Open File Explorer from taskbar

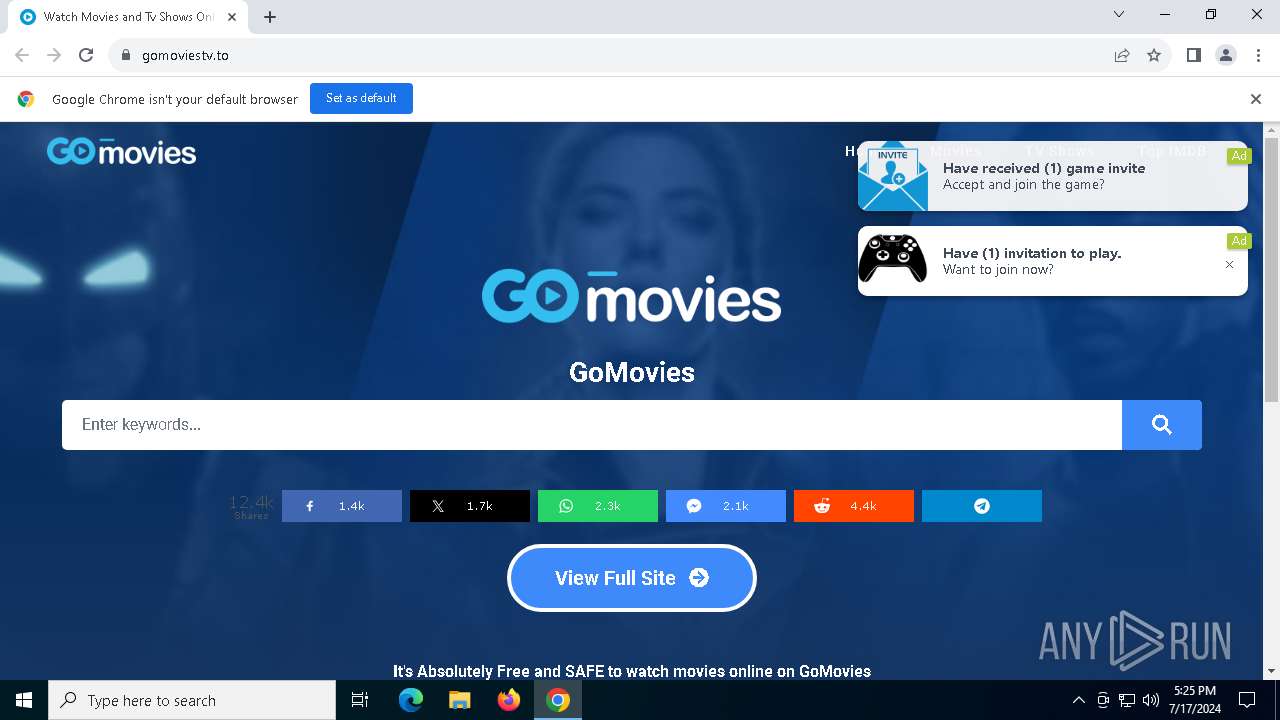coord(459,700)
